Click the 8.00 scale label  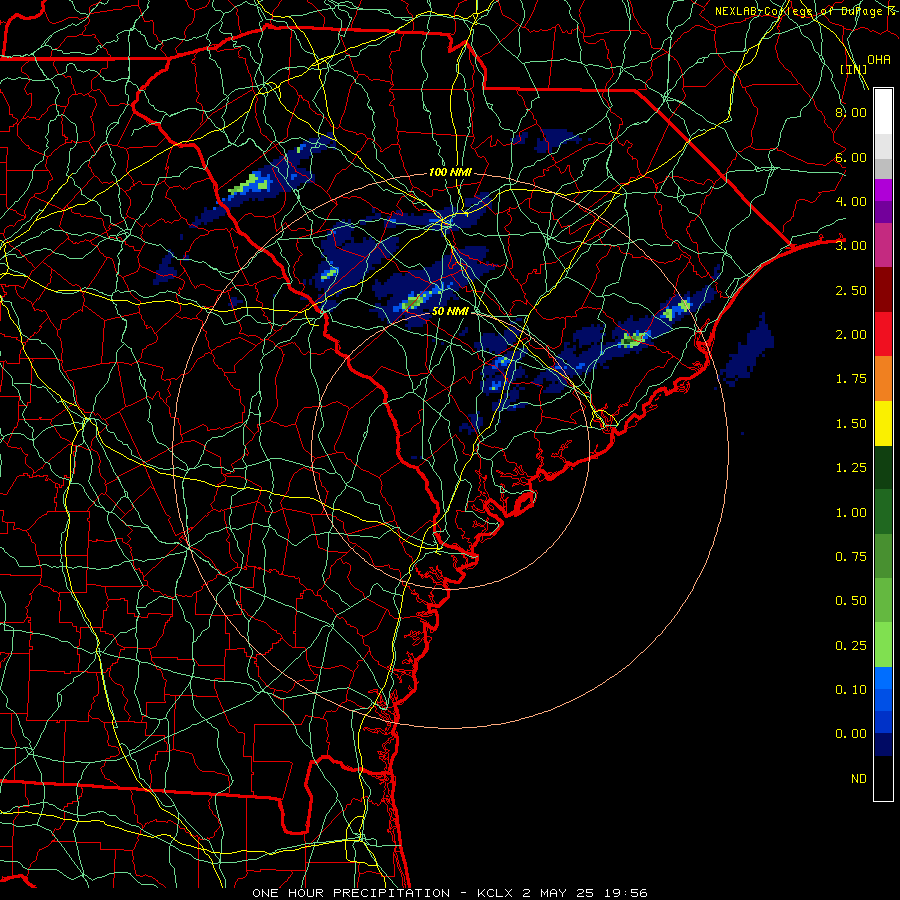coord(851,112)
